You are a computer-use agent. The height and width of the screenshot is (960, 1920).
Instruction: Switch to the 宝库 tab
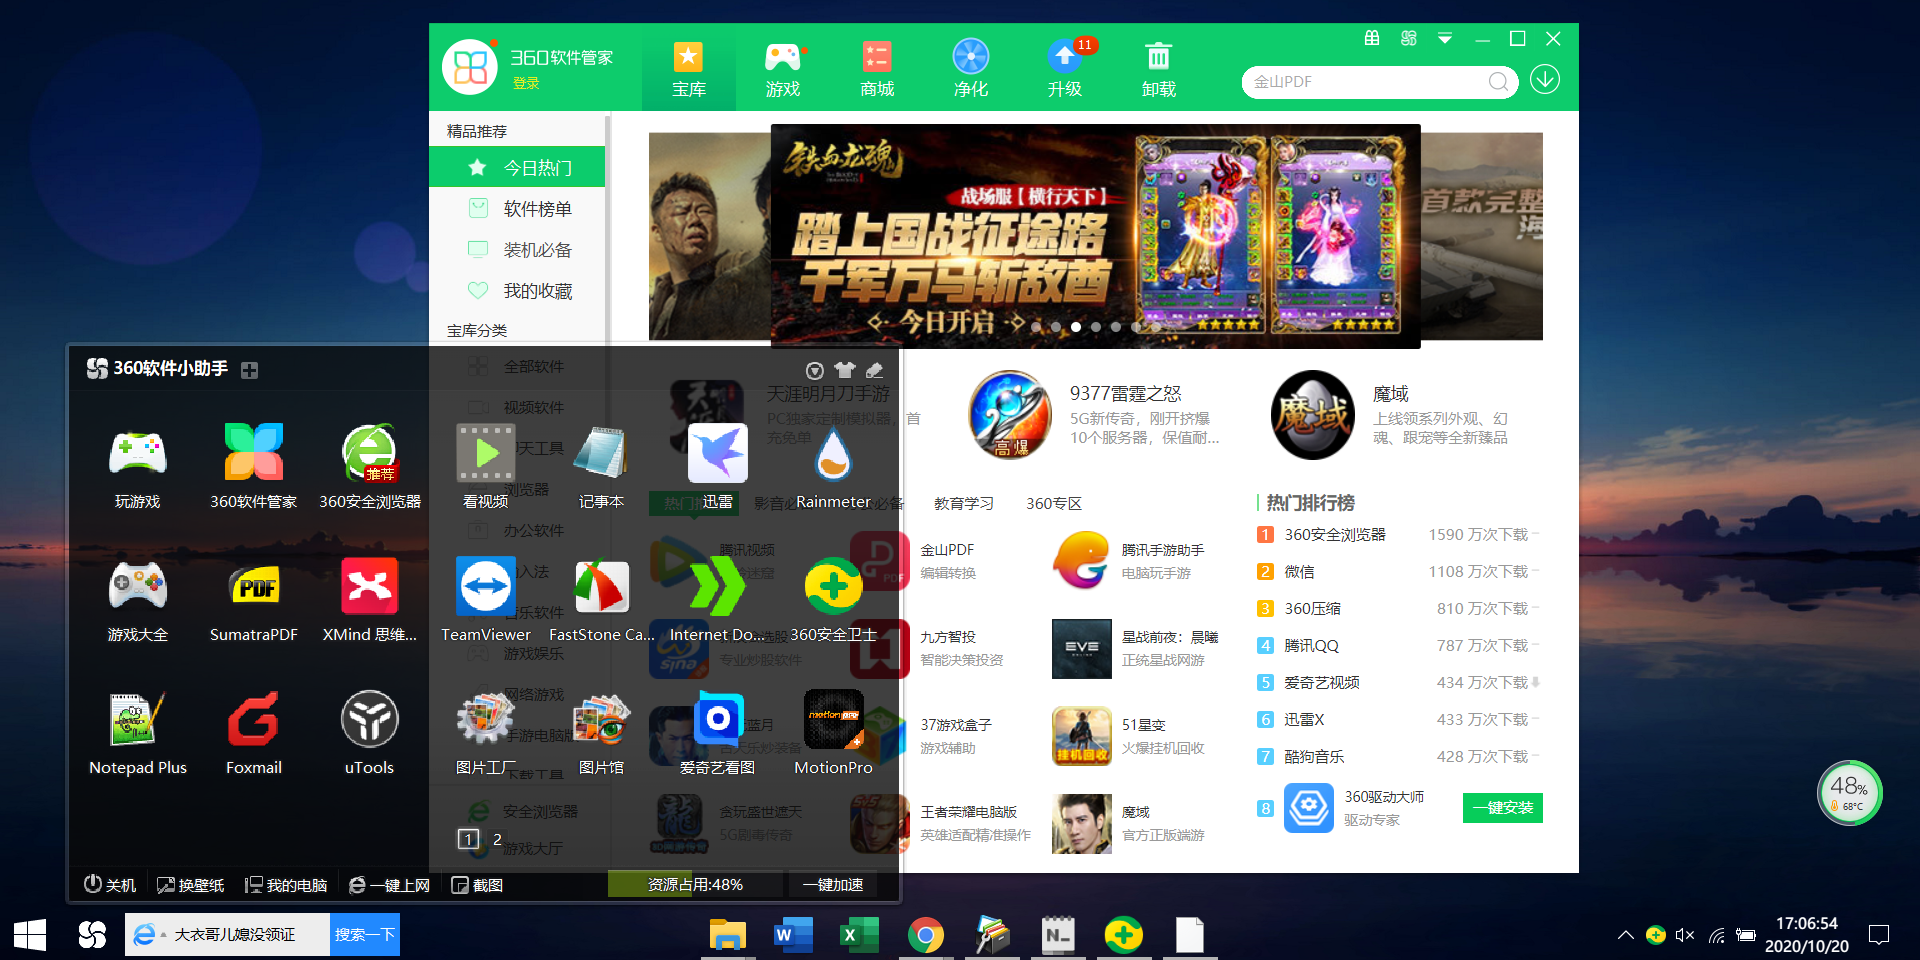coord(689,68)
